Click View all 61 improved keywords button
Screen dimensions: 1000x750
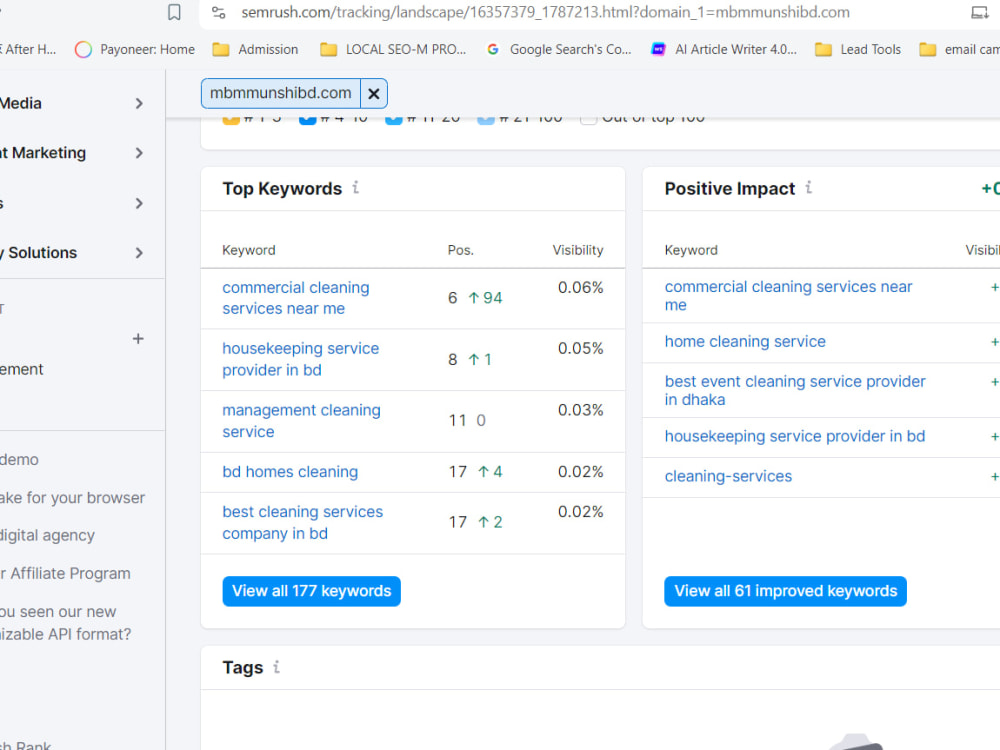[785, 591]
